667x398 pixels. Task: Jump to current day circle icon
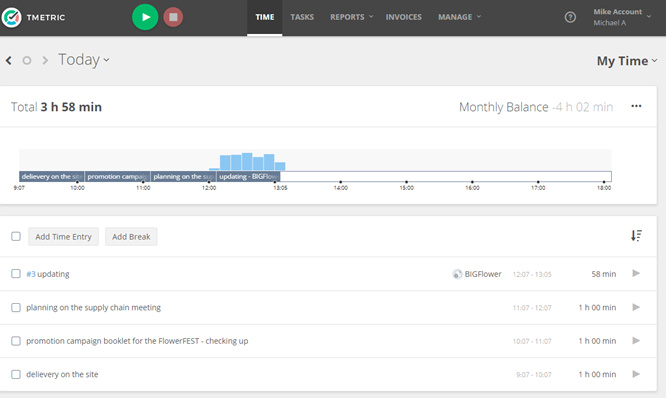27,60
